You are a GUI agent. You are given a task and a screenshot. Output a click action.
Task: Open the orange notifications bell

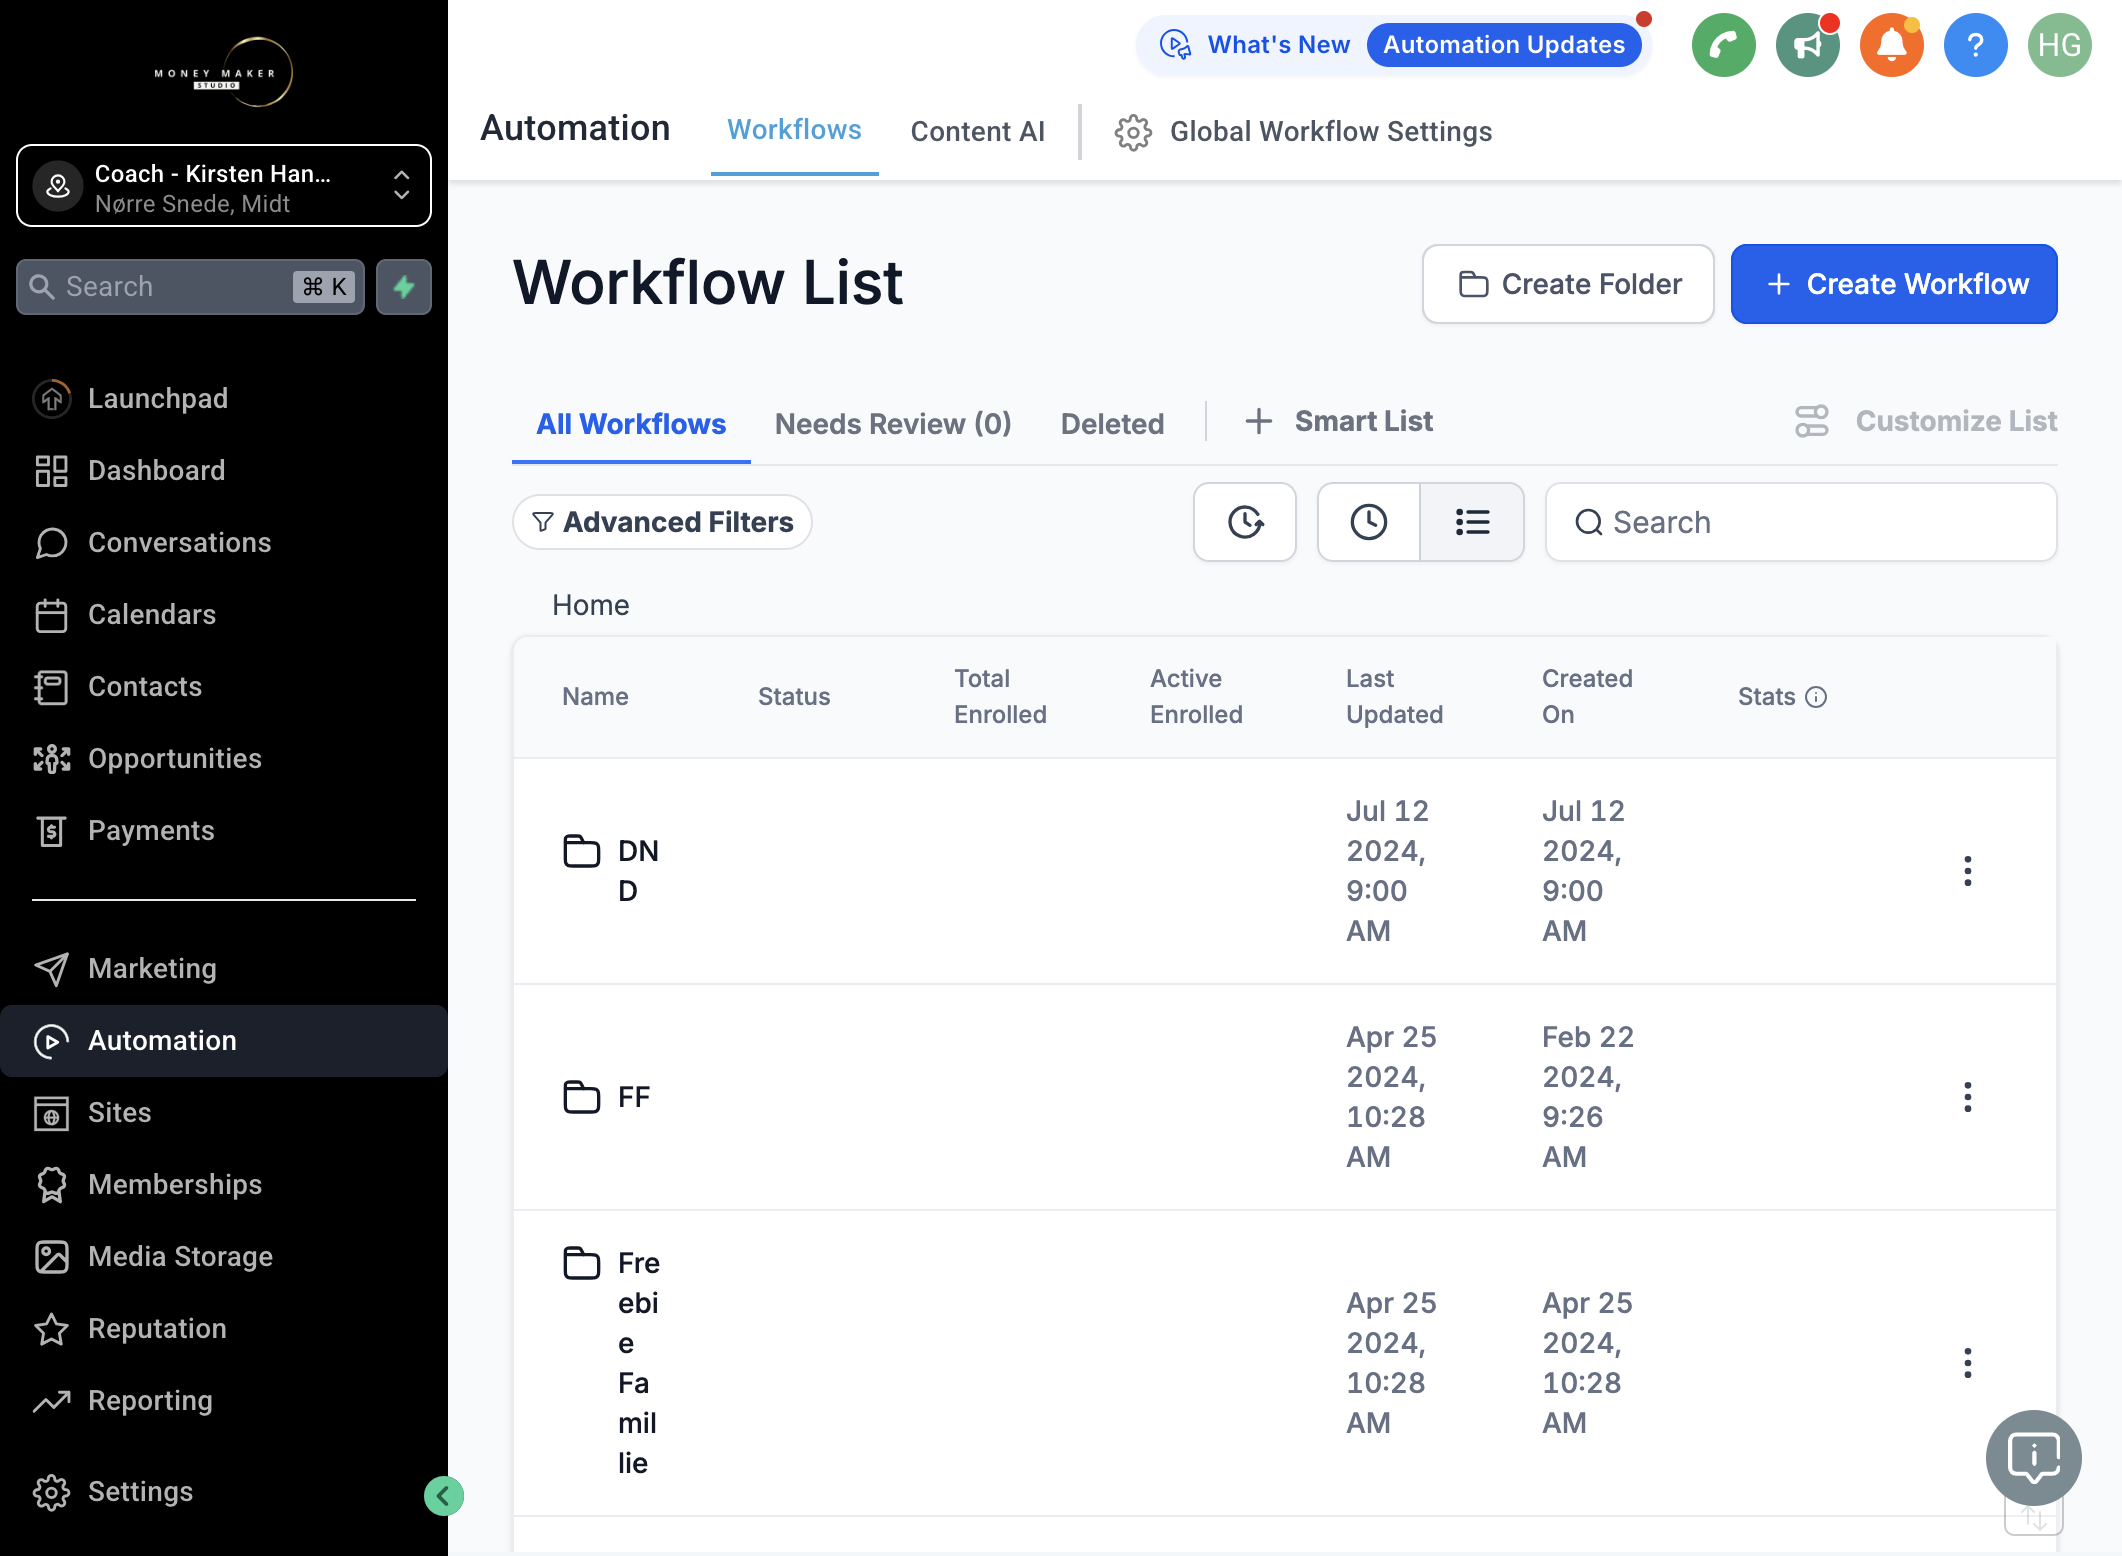point(1891,45)
